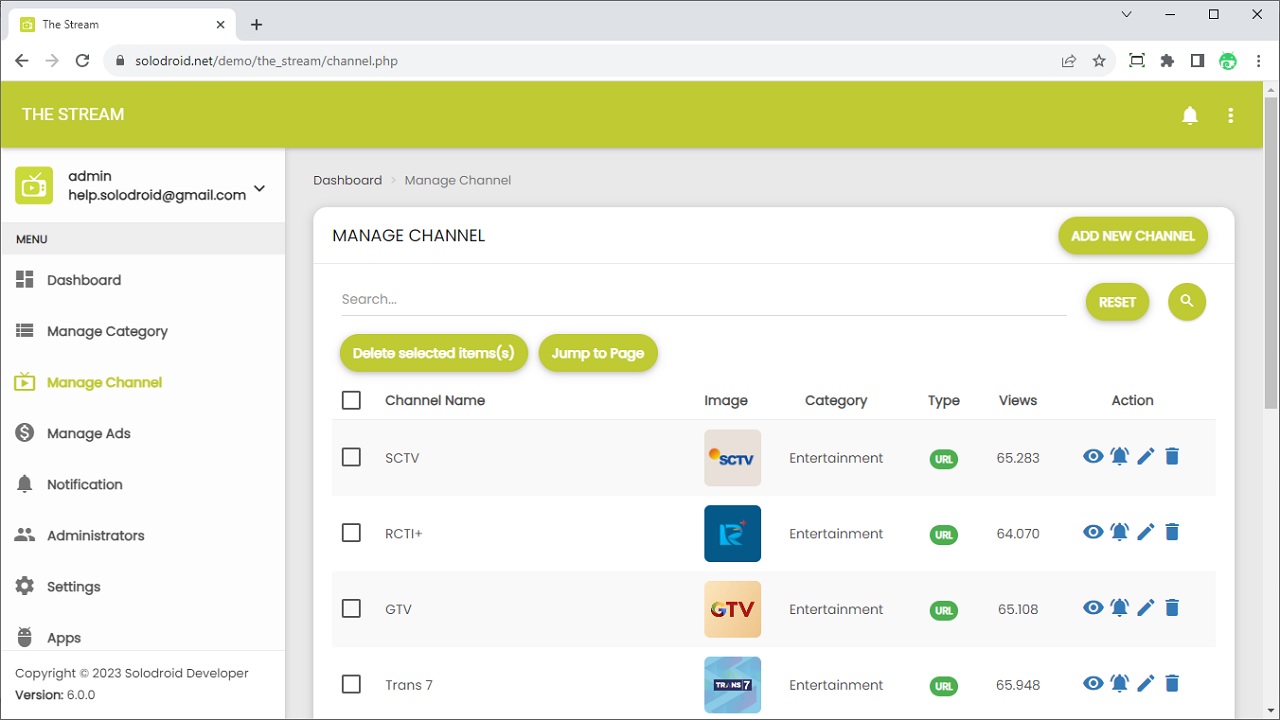Click the magnifier search button
1280x720 pixels.
[x=1187, y=301]
